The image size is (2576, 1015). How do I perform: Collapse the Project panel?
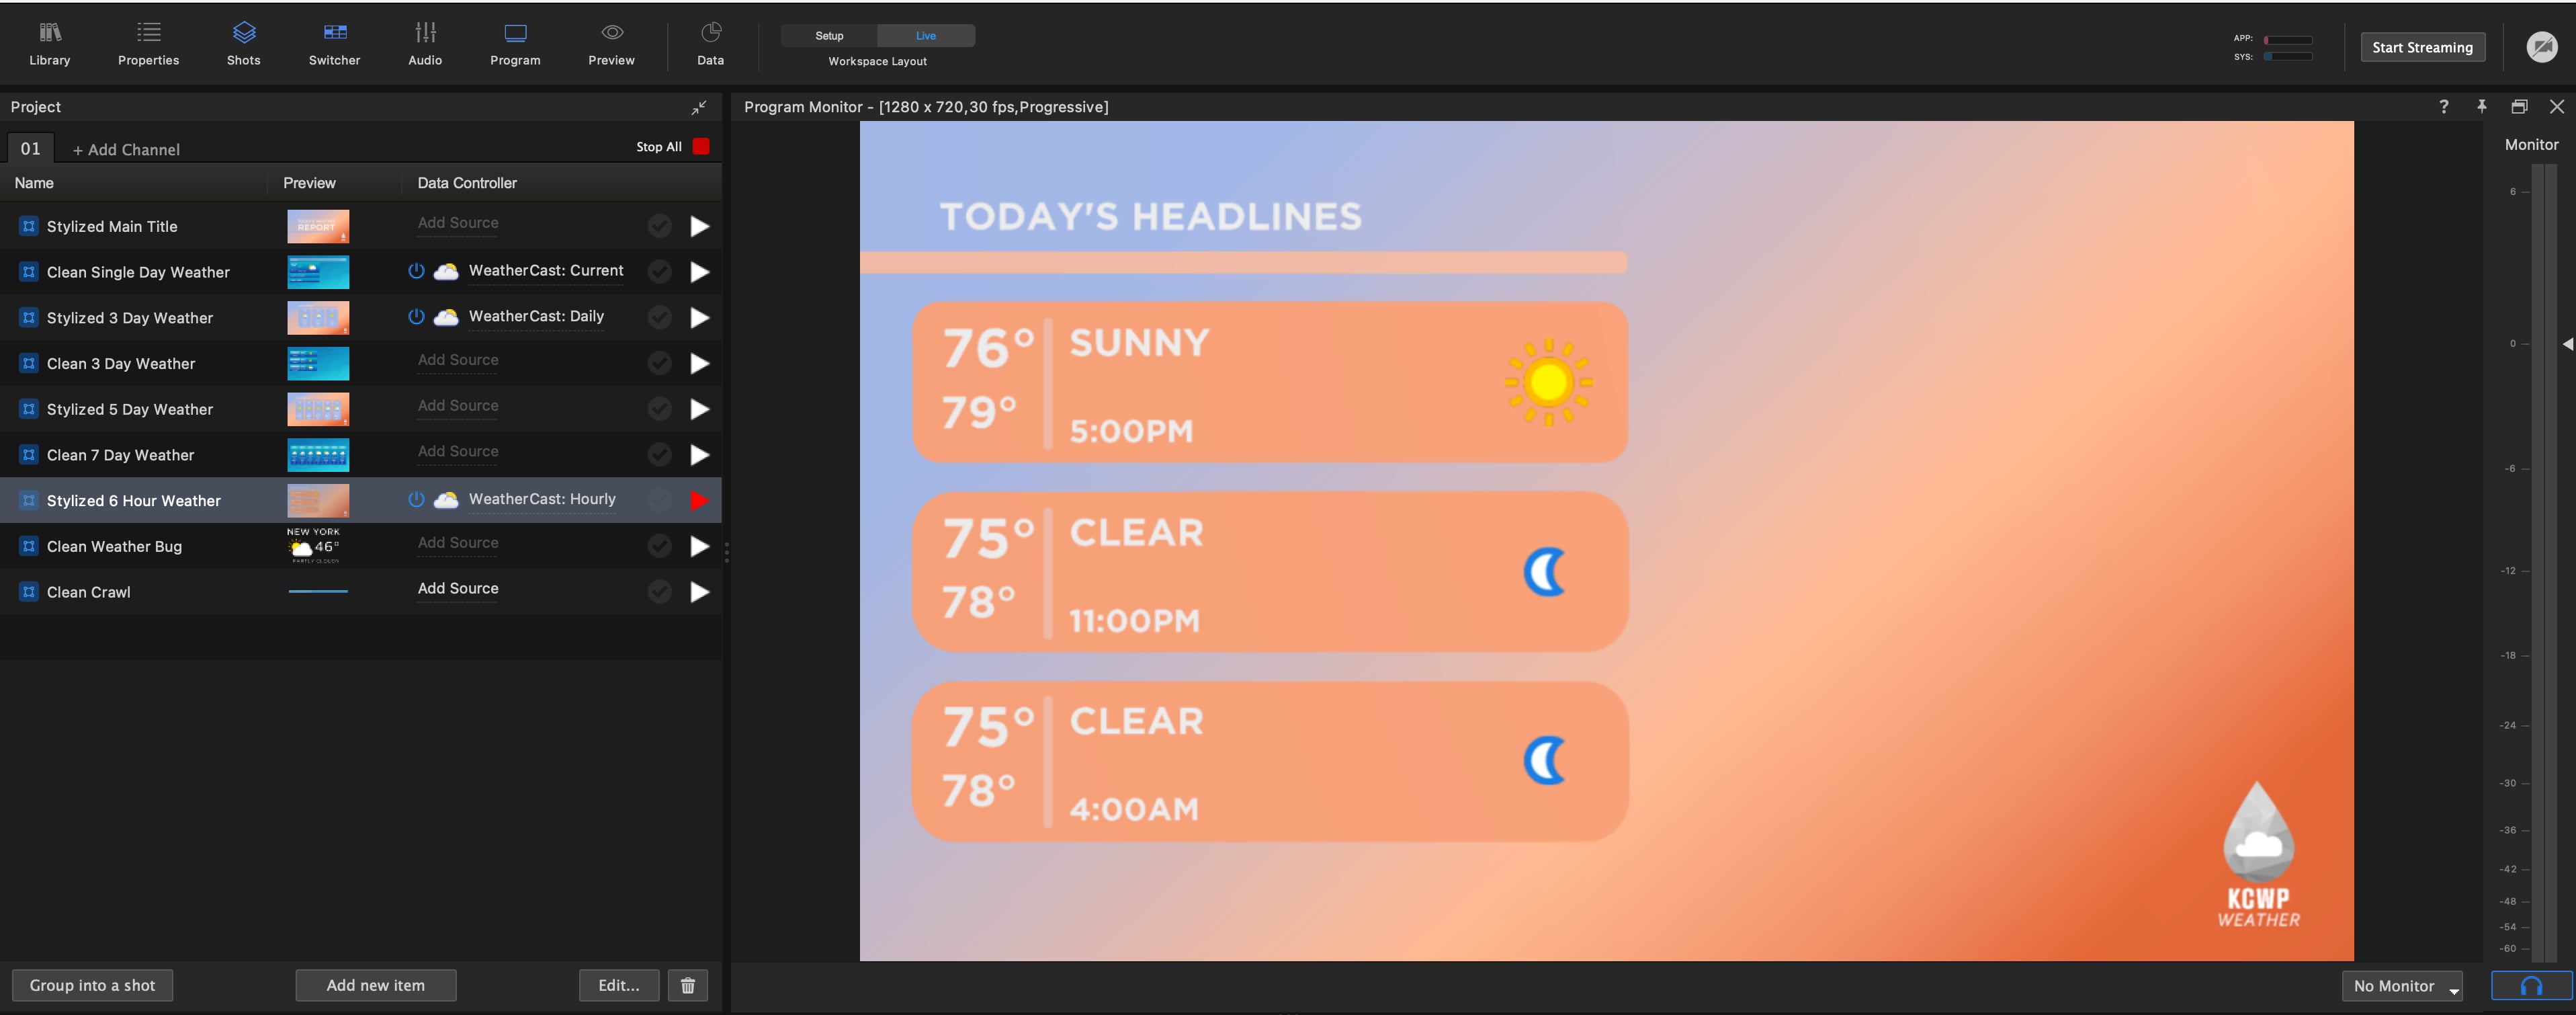[x=699, y=107]
